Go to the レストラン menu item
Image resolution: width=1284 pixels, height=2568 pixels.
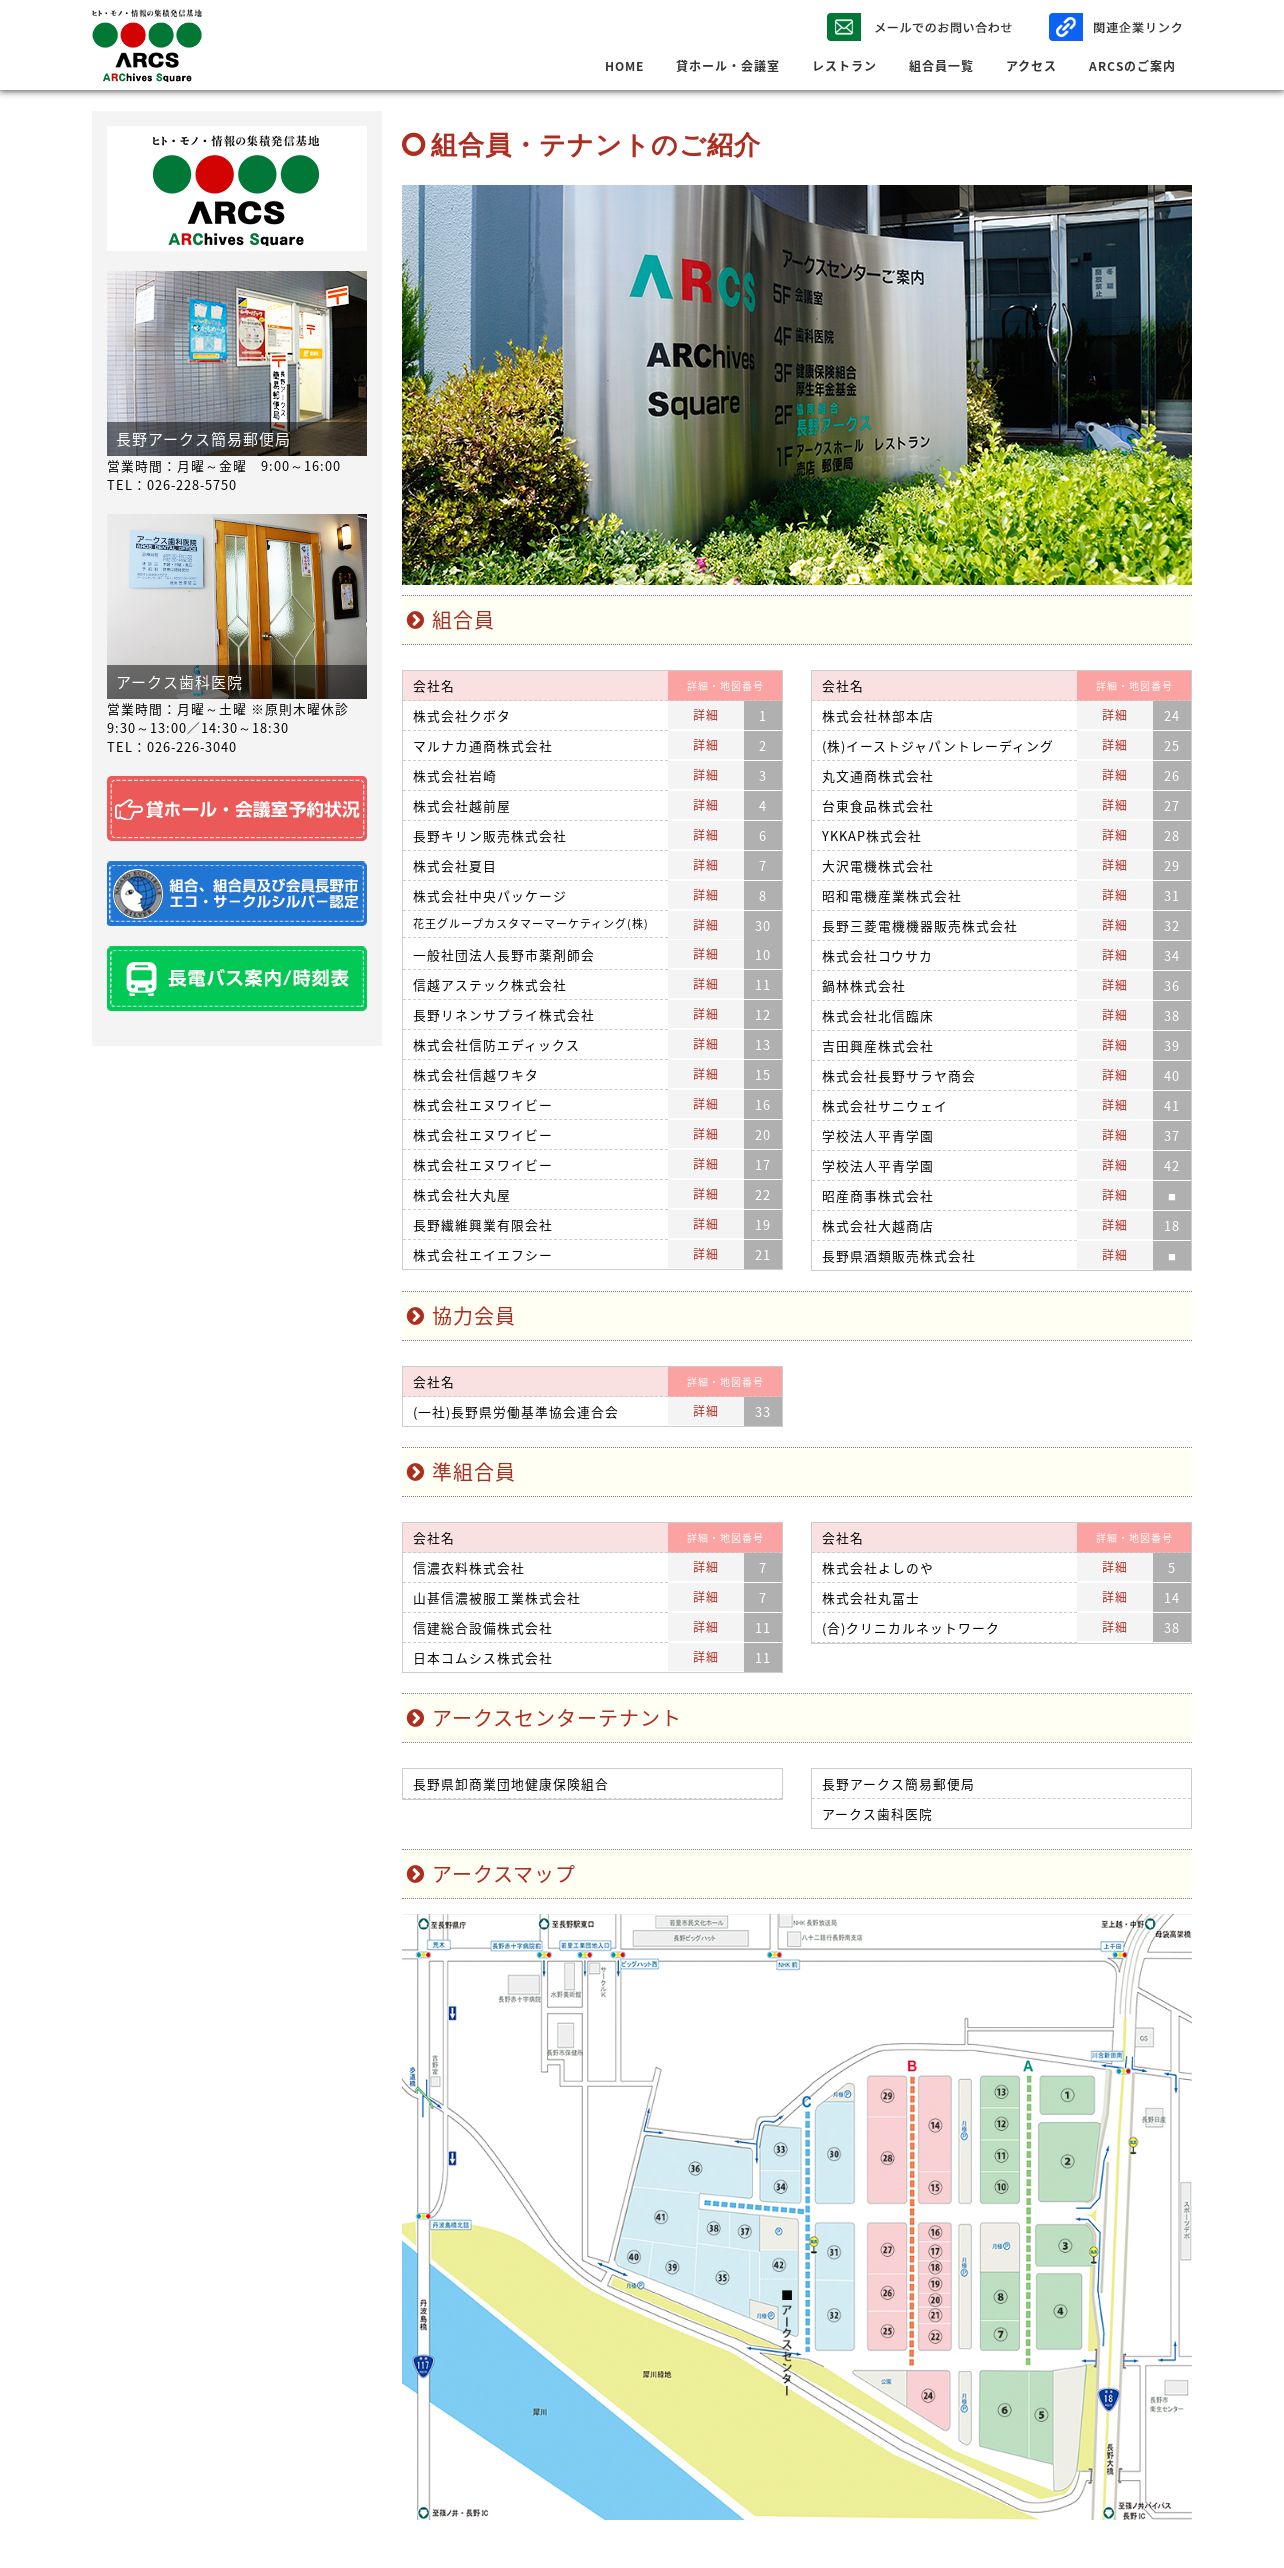(x=844, y=66)
